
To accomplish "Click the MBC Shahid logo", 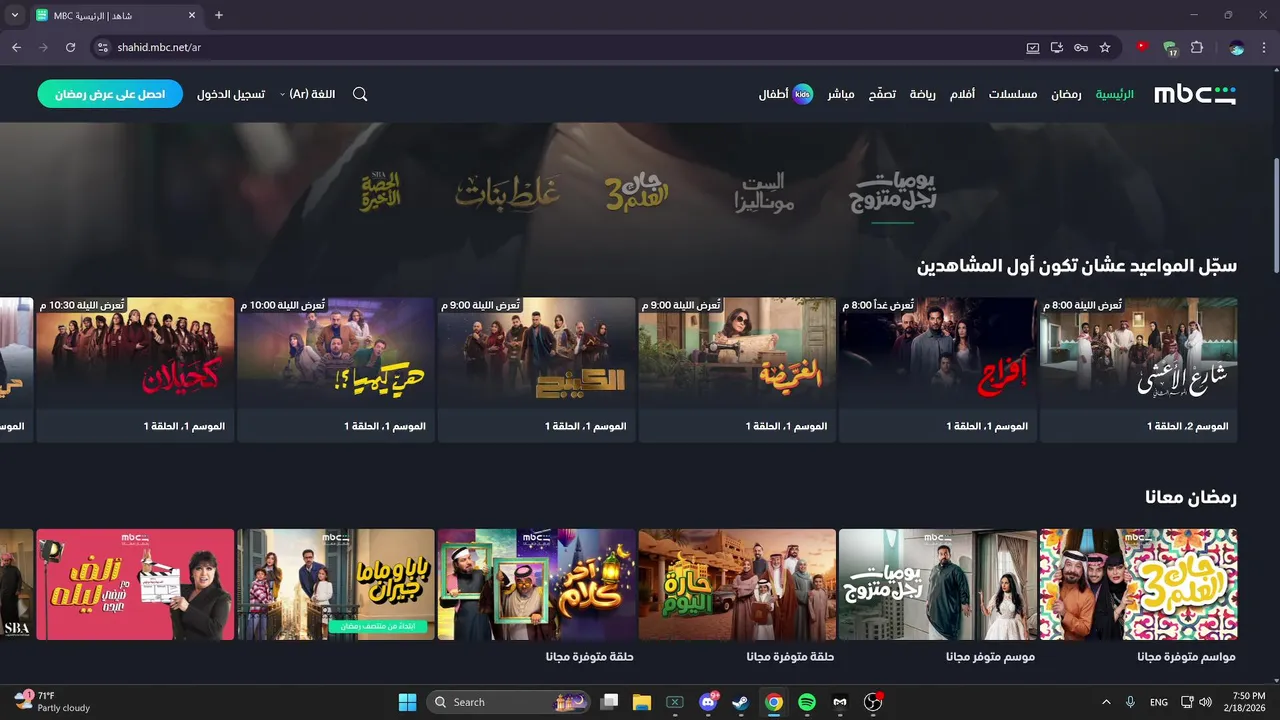I will [x=1195, y=94].
